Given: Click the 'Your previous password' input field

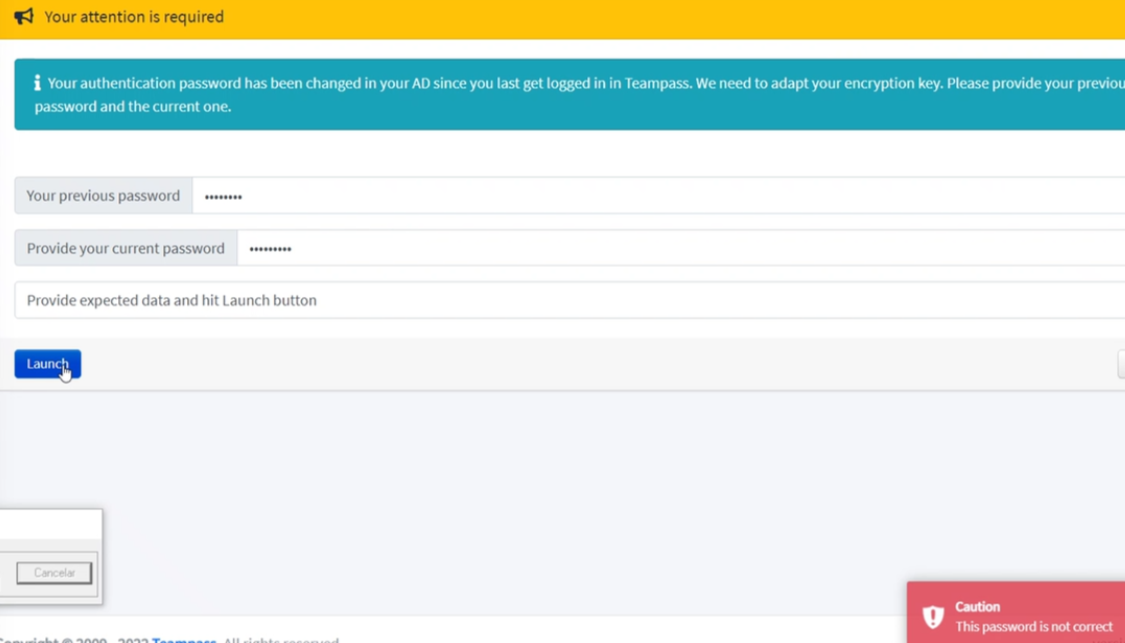Looking at the screenshot, I should [x=659, y=195].
